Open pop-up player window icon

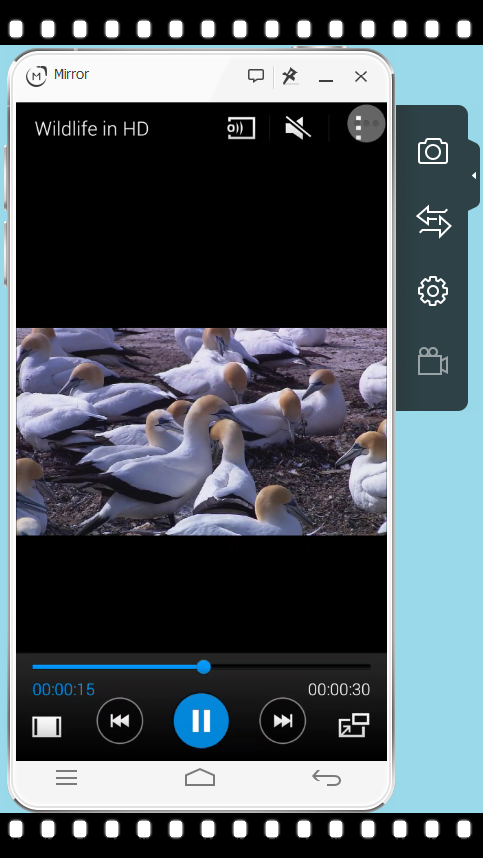point(354,725)
